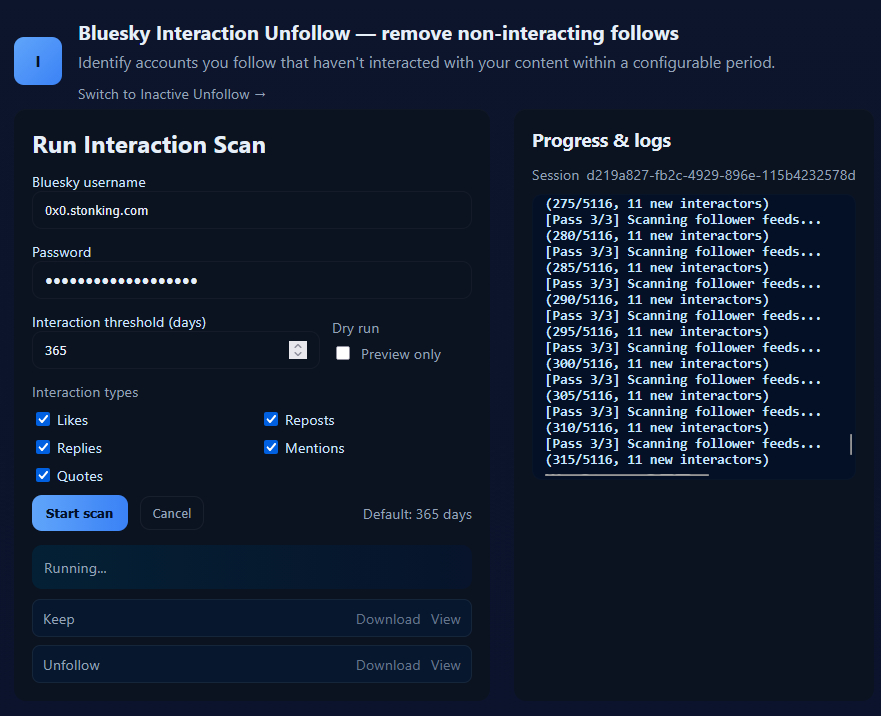This screenshot has width=881, height=716.
Task: Click the threshold number spinner arrows
Action: [x=298, y=350]
